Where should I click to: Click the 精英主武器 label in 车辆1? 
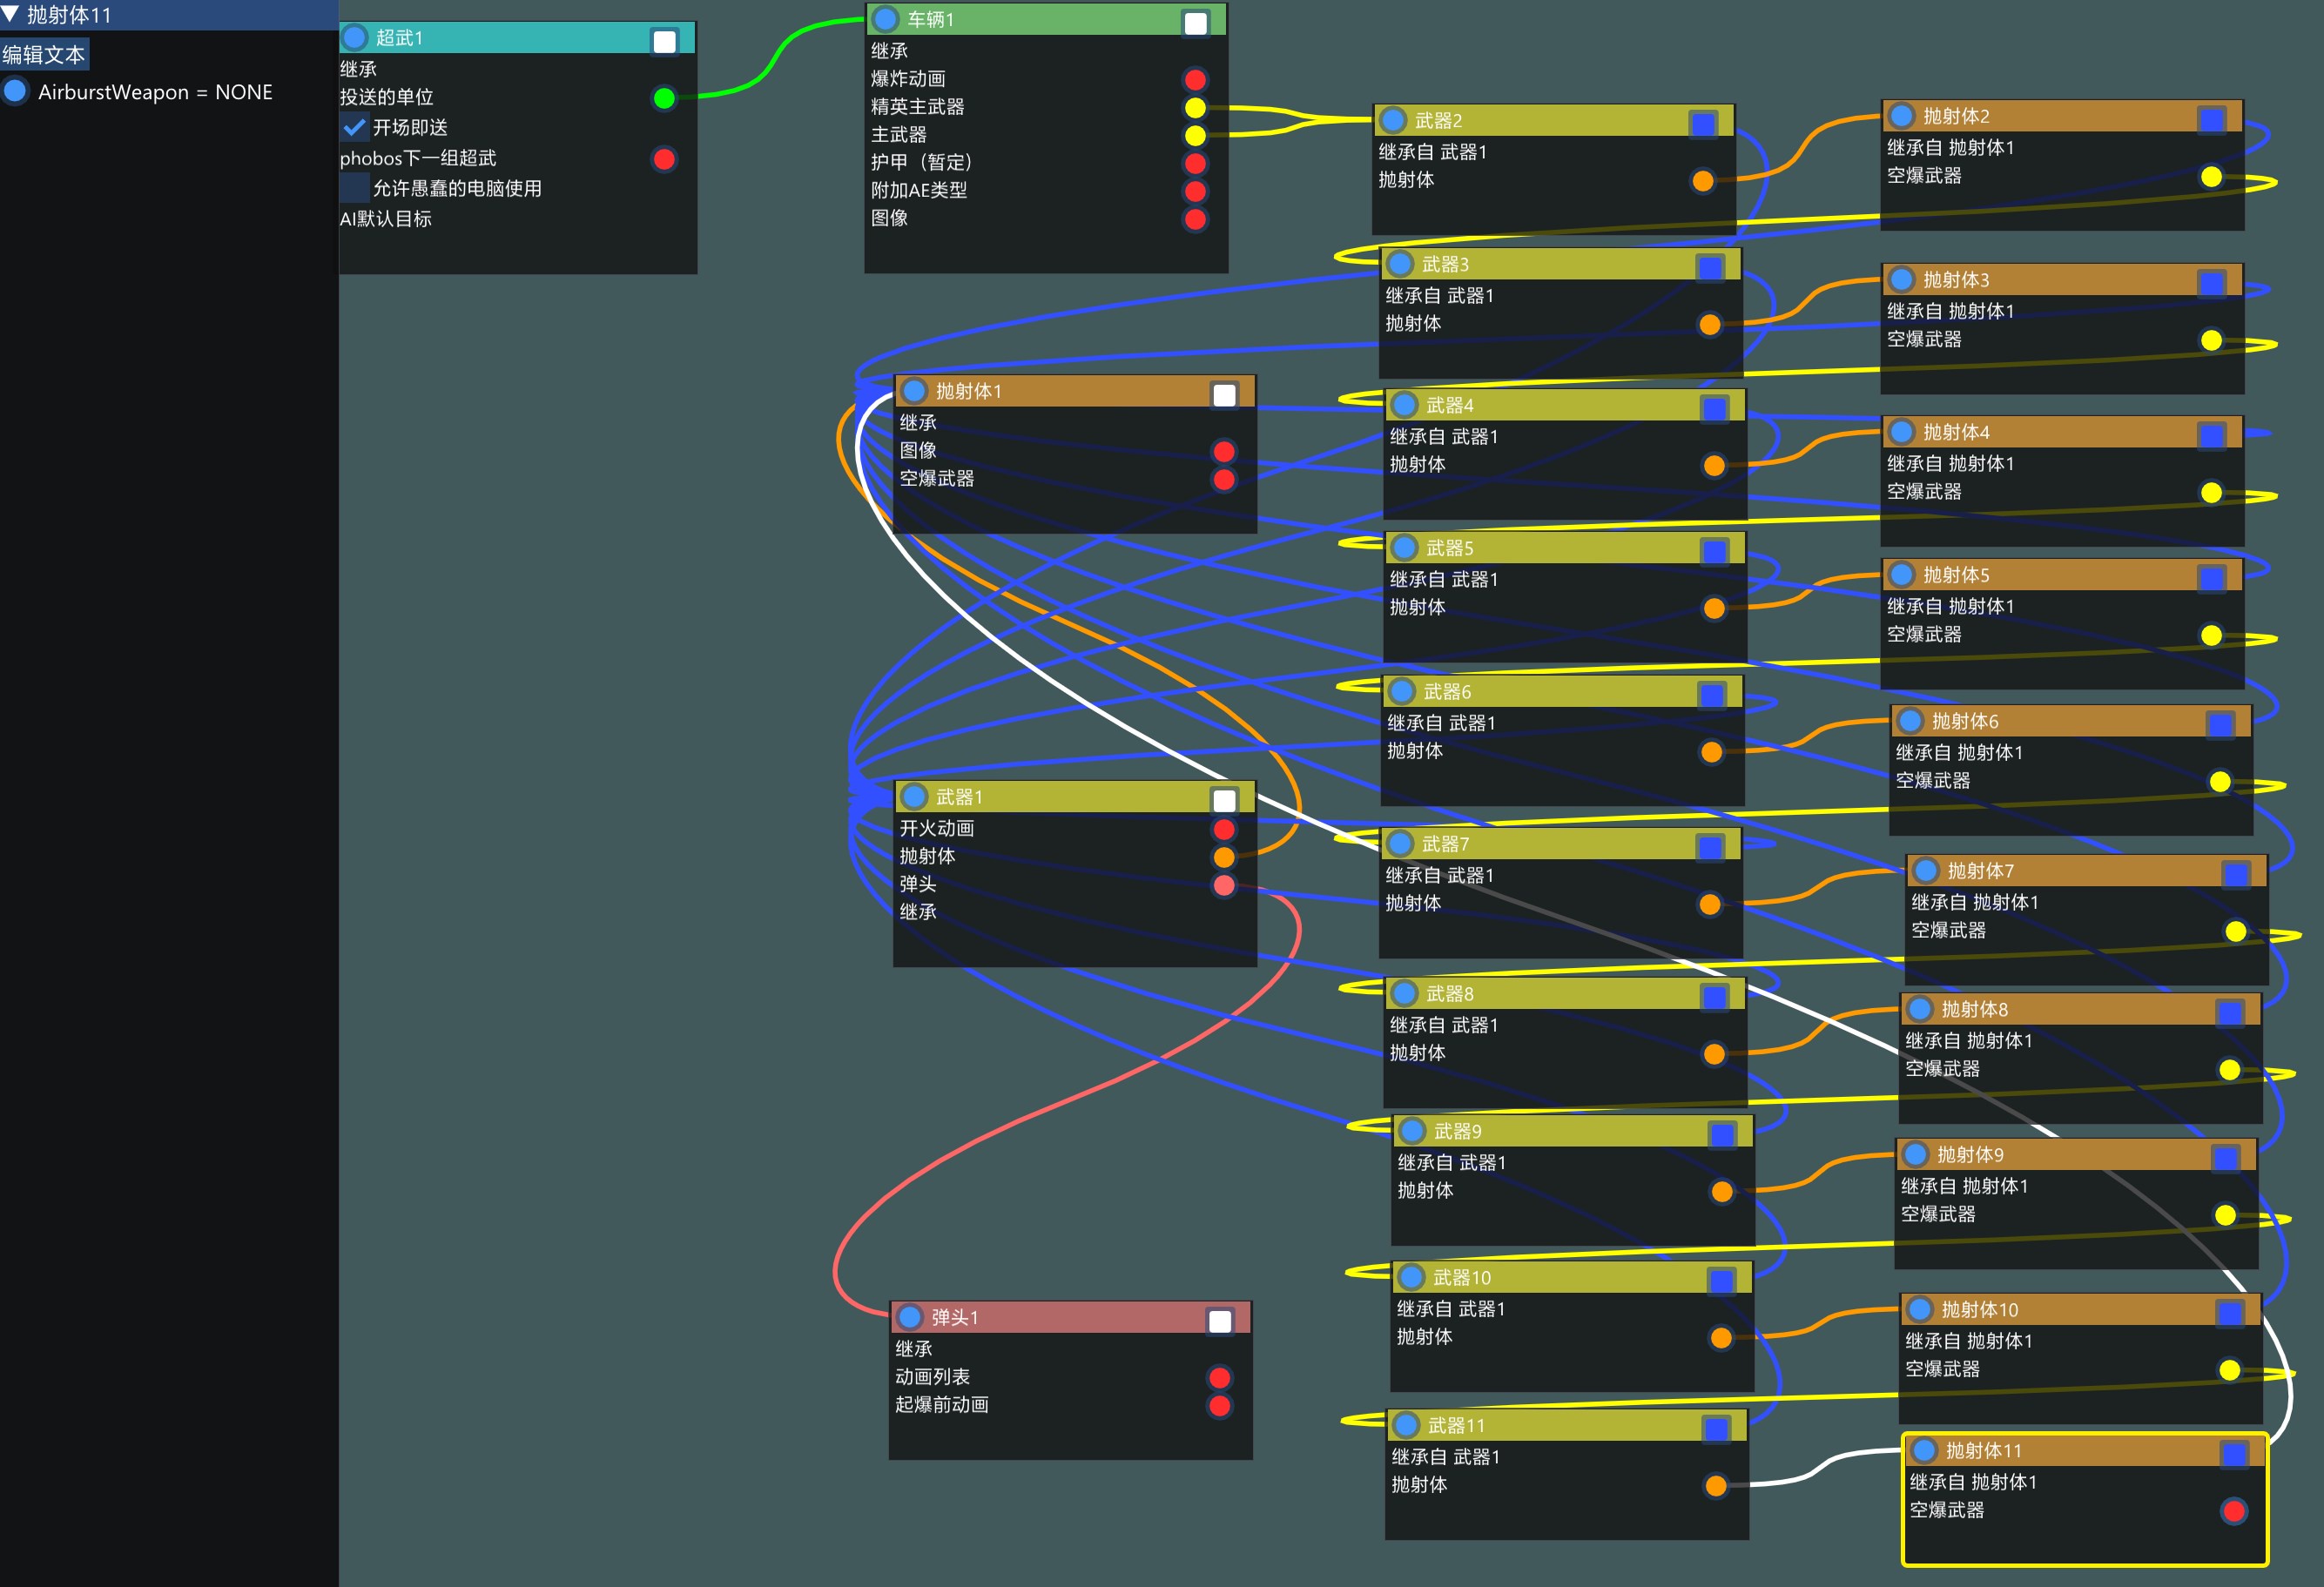(917, 107)
